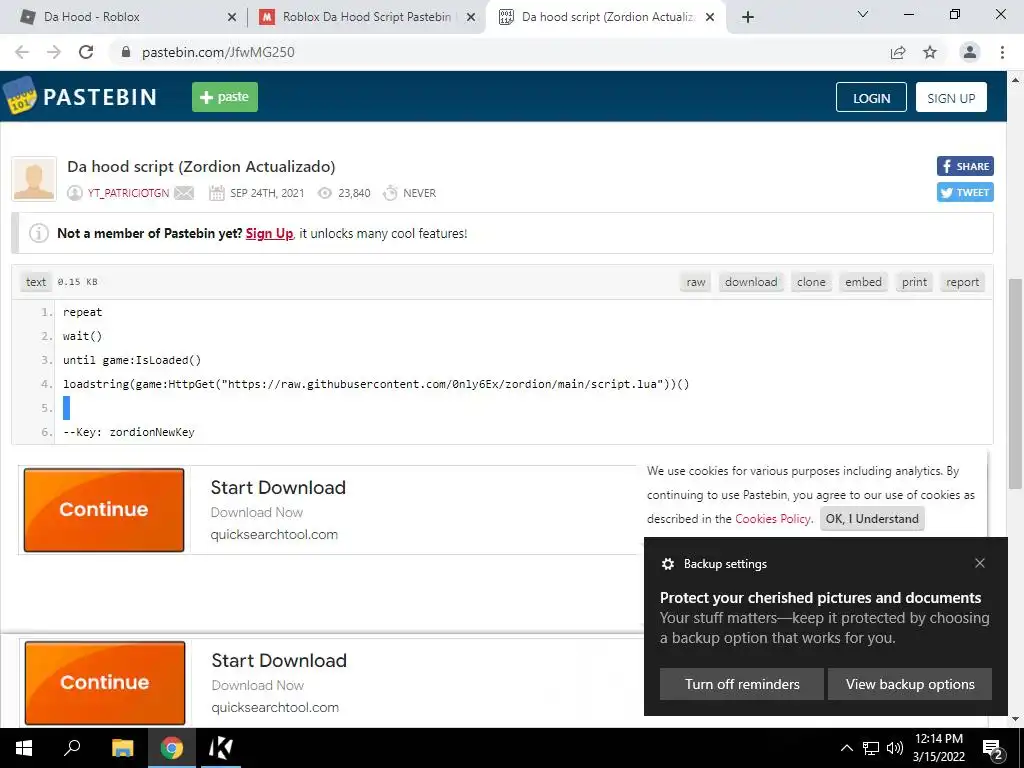
Task: Click the browser back arrow
Action: coord(22,52)
